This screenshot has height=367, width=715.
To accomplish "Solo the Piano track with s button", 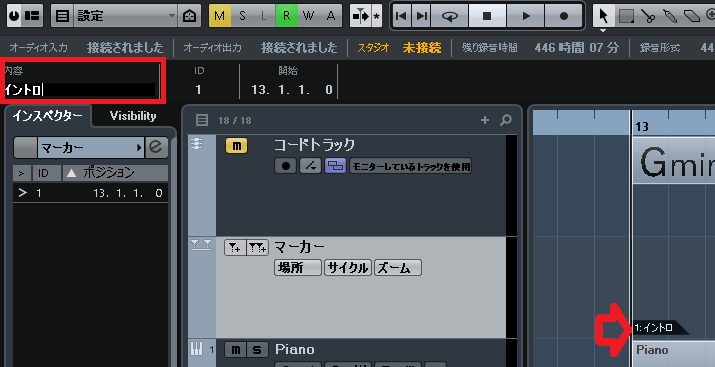I will point(258,350).
